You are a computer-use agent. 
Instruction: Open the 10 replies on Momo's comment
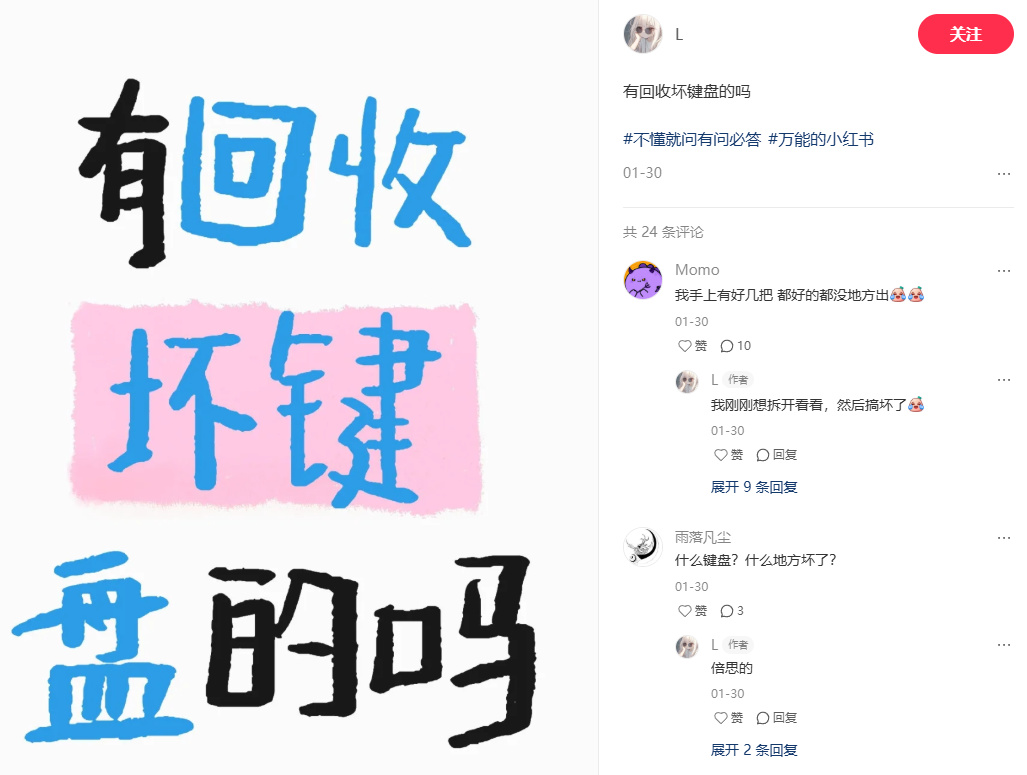coord(735,346)
